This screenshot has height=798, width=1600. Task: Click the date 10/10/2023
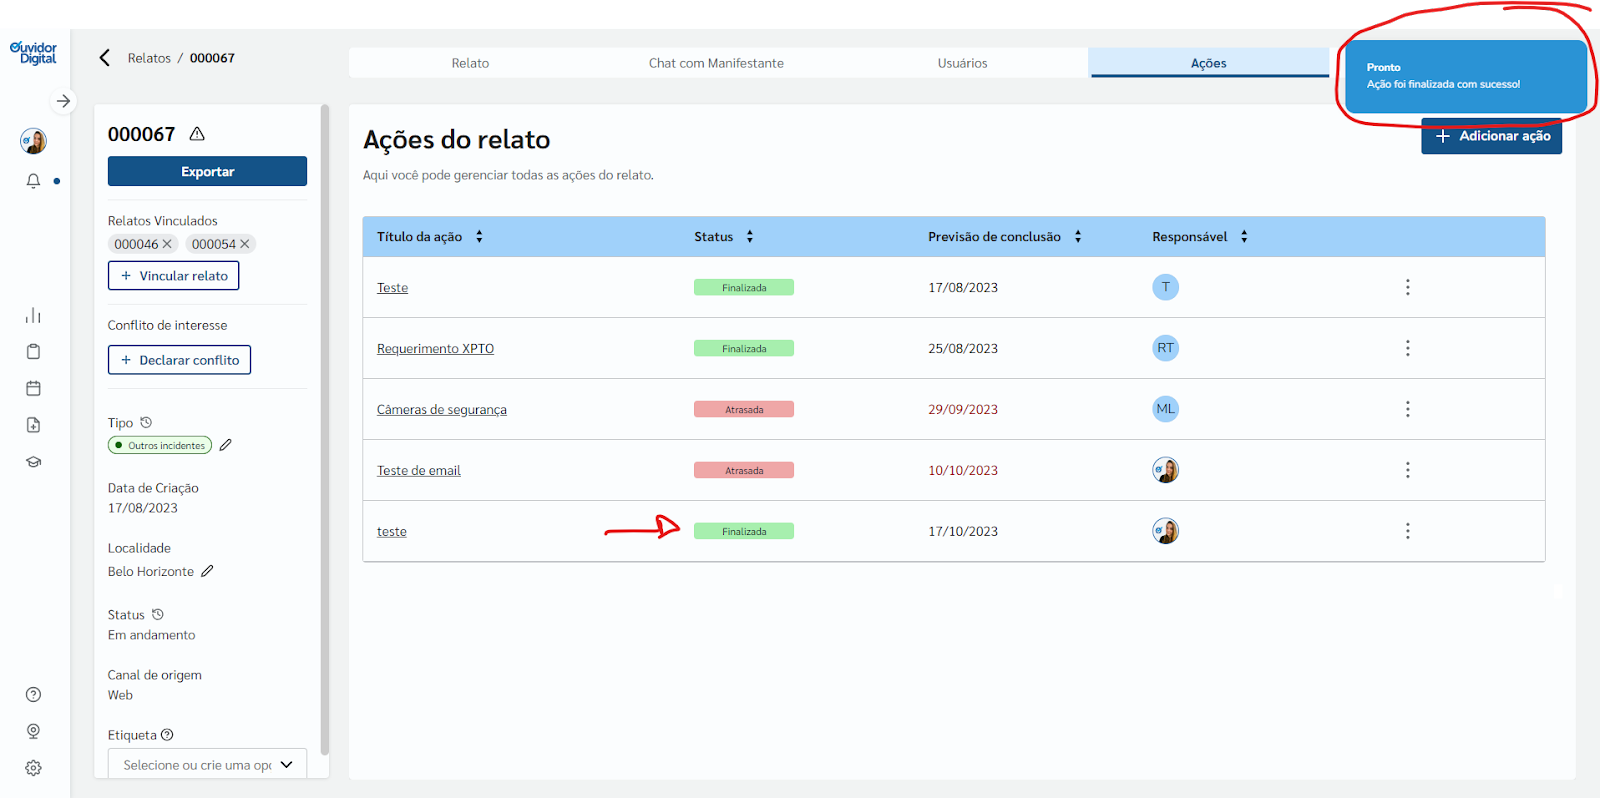963,470
